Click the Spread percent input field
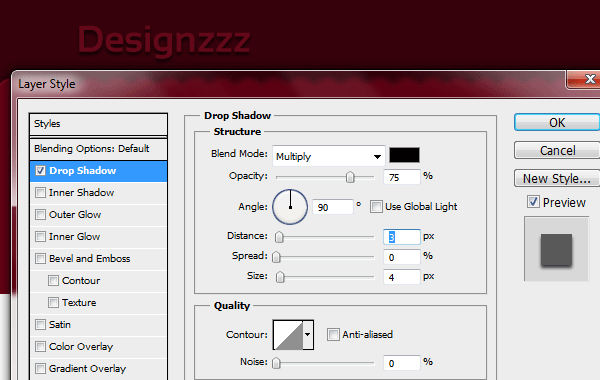 (402, 257)
